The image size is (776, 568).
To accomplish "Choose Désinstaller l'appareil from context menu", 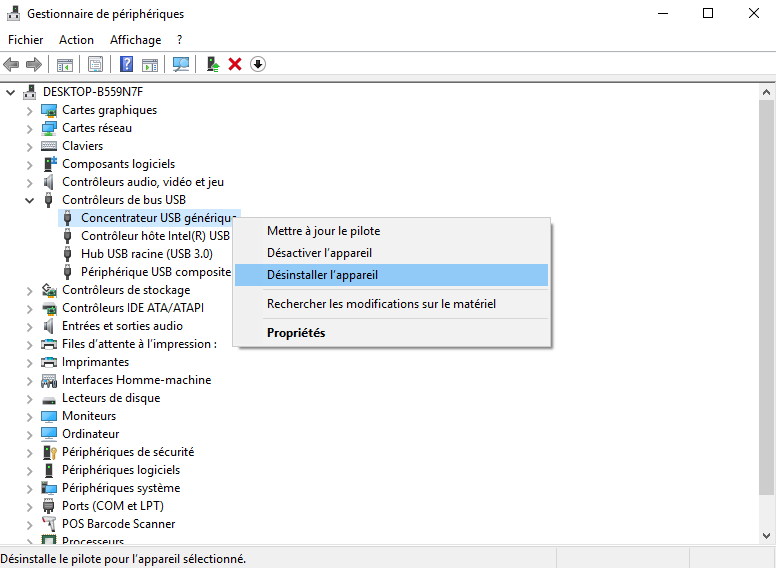I will (x=321, y=275).
